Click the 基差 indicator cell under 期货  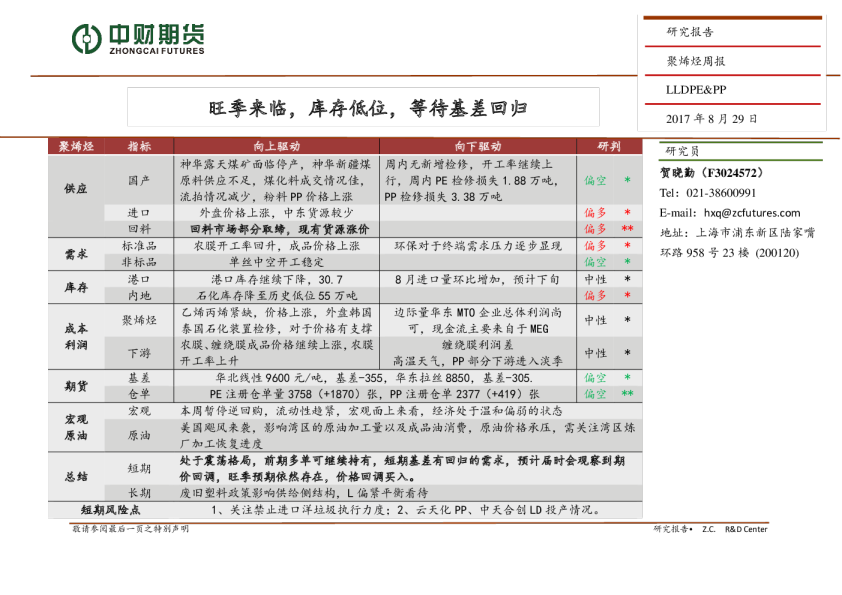click(x=139, y=378)
